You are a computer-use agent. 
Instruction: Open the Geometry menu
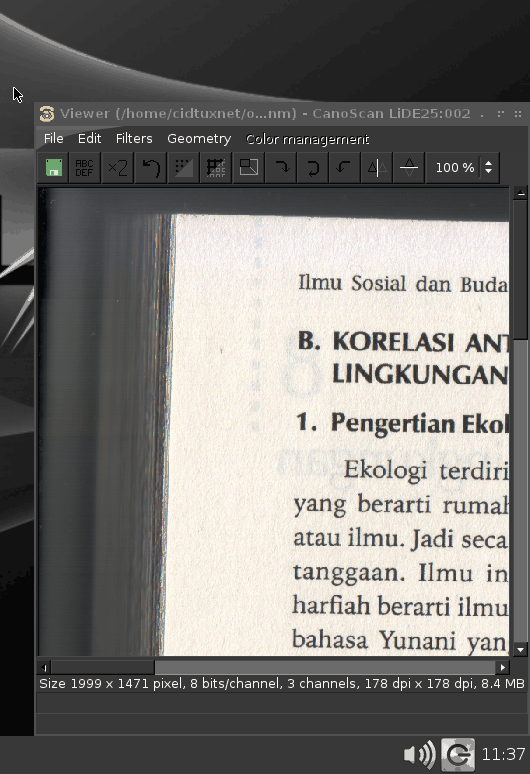pyautogui.click(x=199, y=139)
